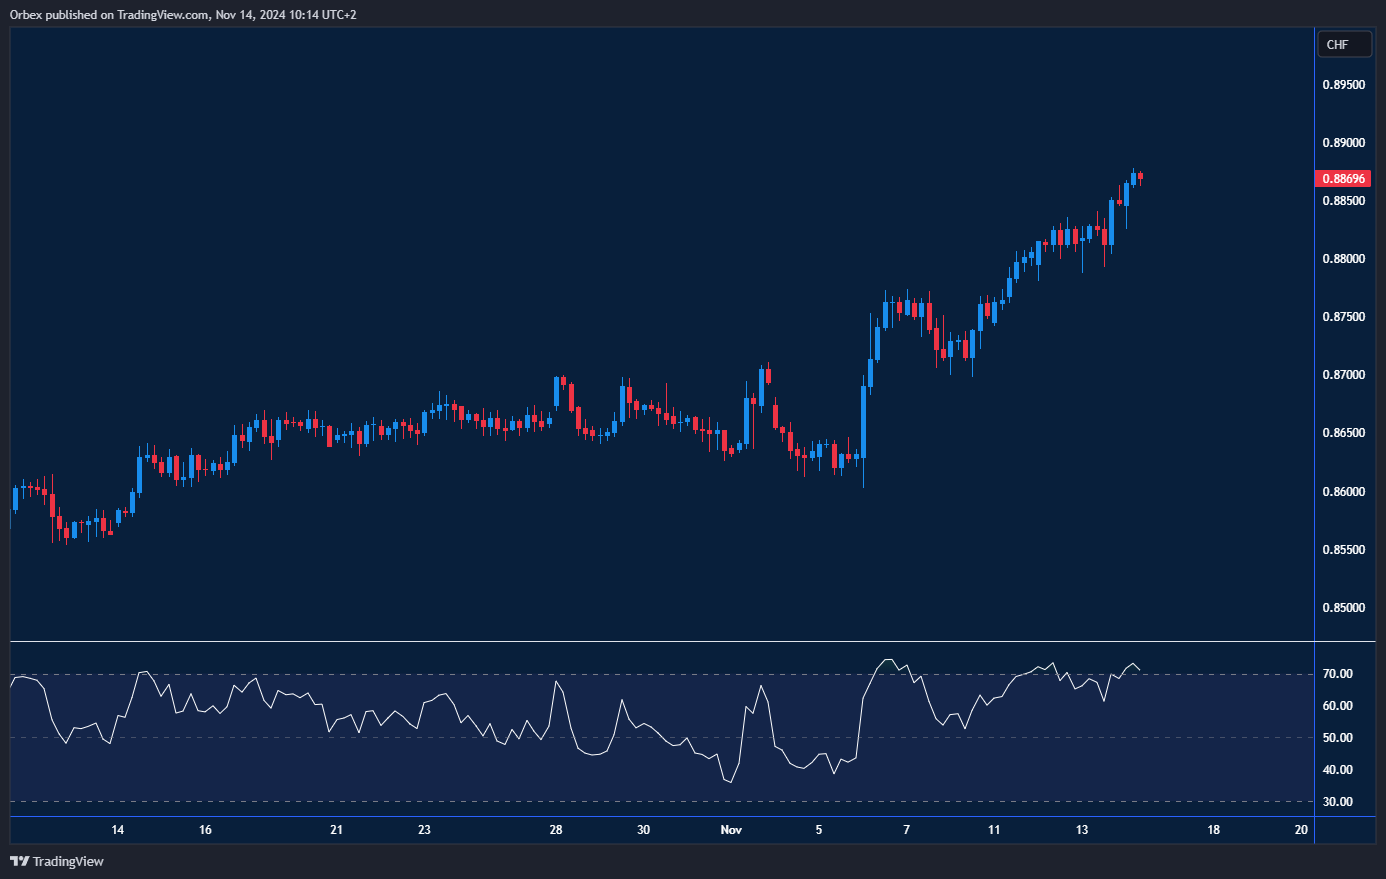Click date 7 on the time axis
Image resolution: width=1386 pixels, height=879 pixels.
click(x=906, y=830)
